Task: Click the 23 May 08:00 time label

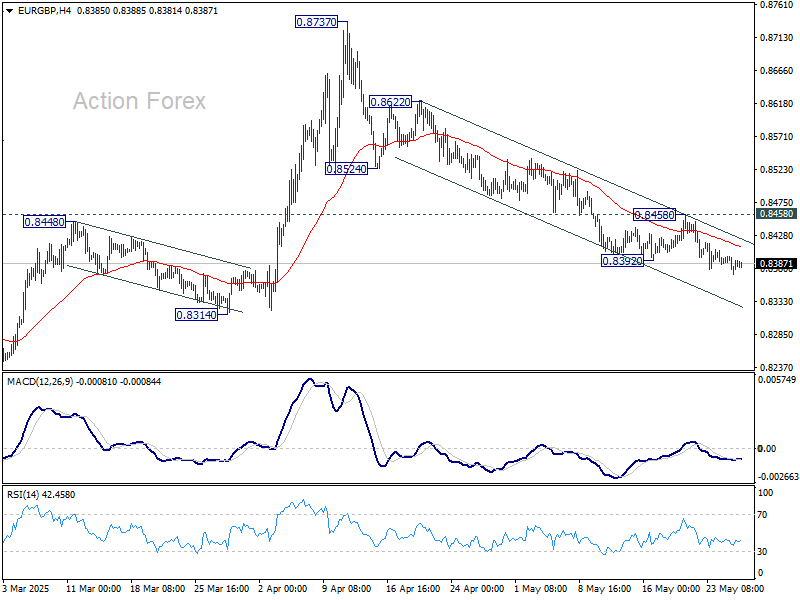Action: tap(735, 589)
